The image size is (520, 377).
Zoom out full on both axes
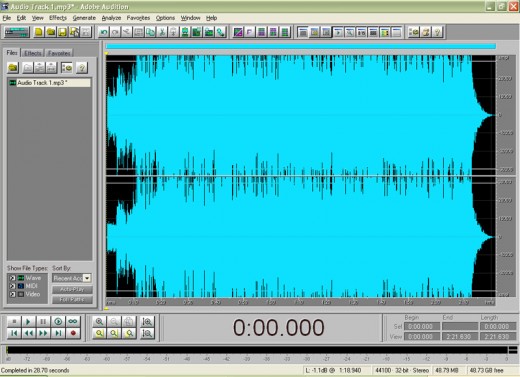click(129, 322)
